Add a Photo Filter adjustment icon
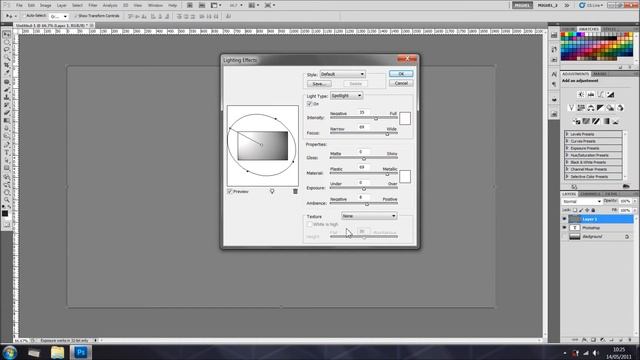640x360 pixels. [610, 108]
